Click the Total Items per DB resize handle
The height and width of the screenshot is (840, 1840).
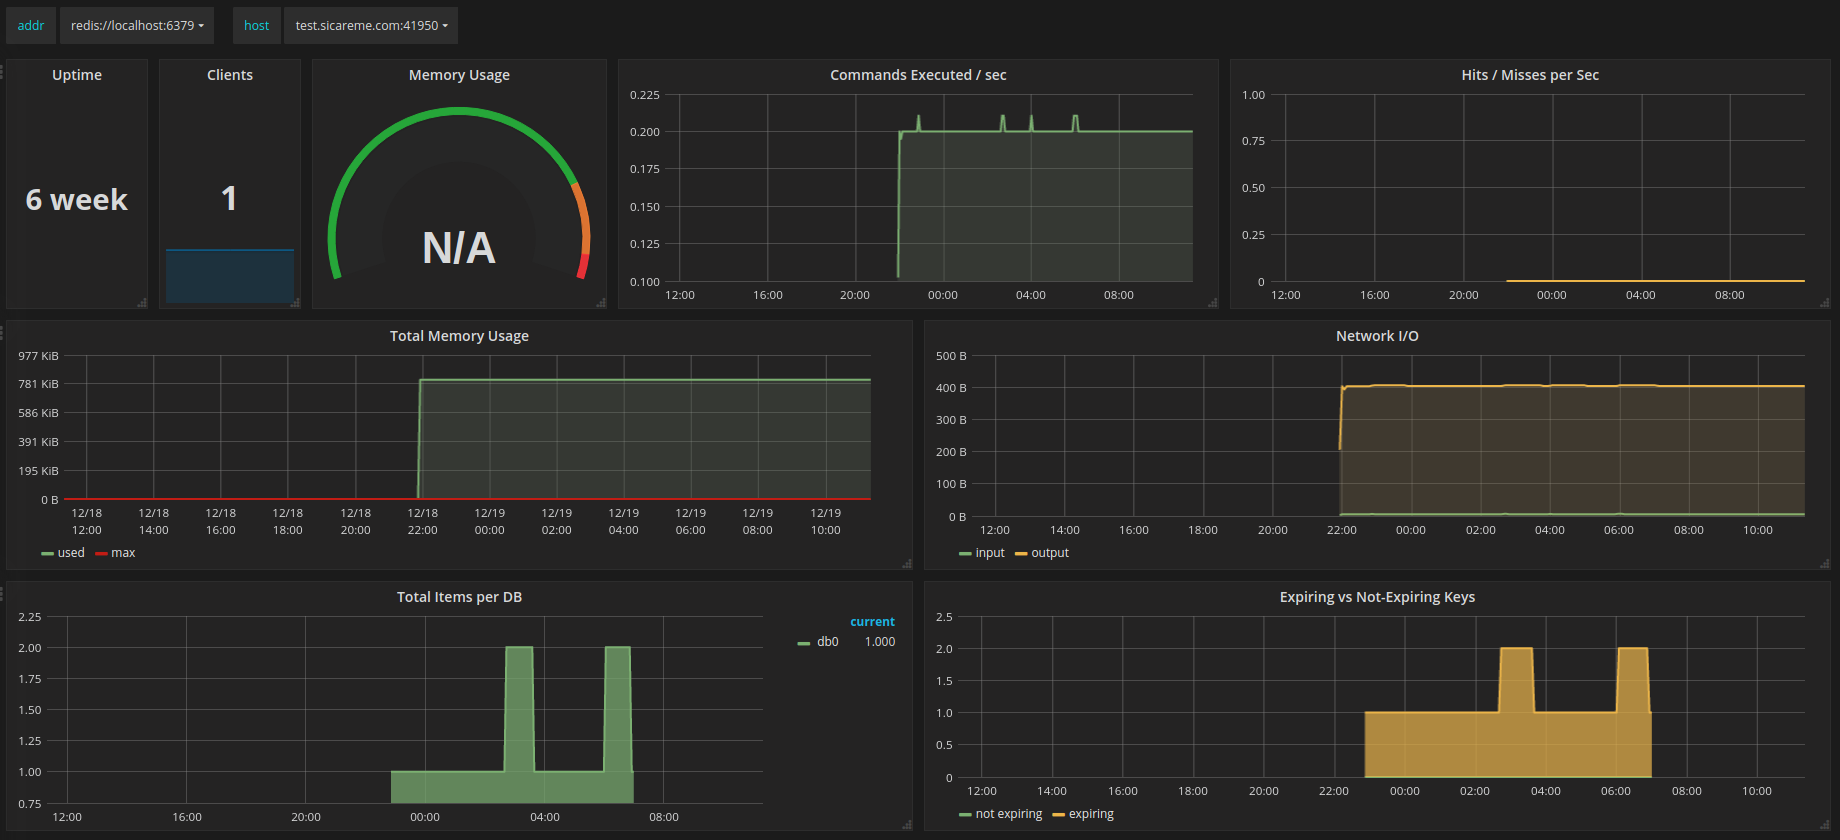click(907, 824)
